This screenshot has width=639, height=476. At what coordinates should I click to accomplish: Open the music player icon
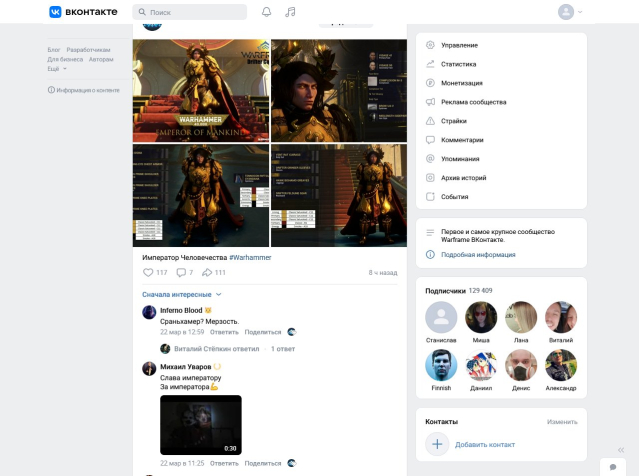tap(290, 12)
